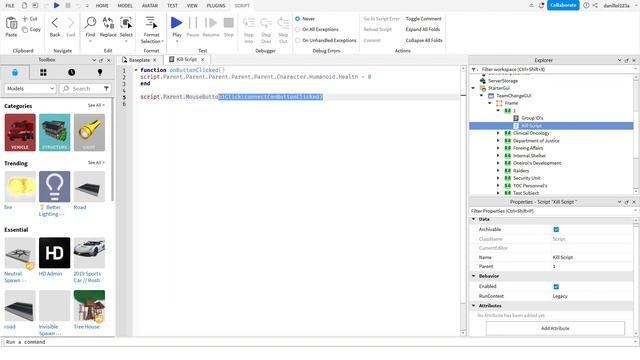
Task: Click the Select tool icon
Action: point(126,23)
